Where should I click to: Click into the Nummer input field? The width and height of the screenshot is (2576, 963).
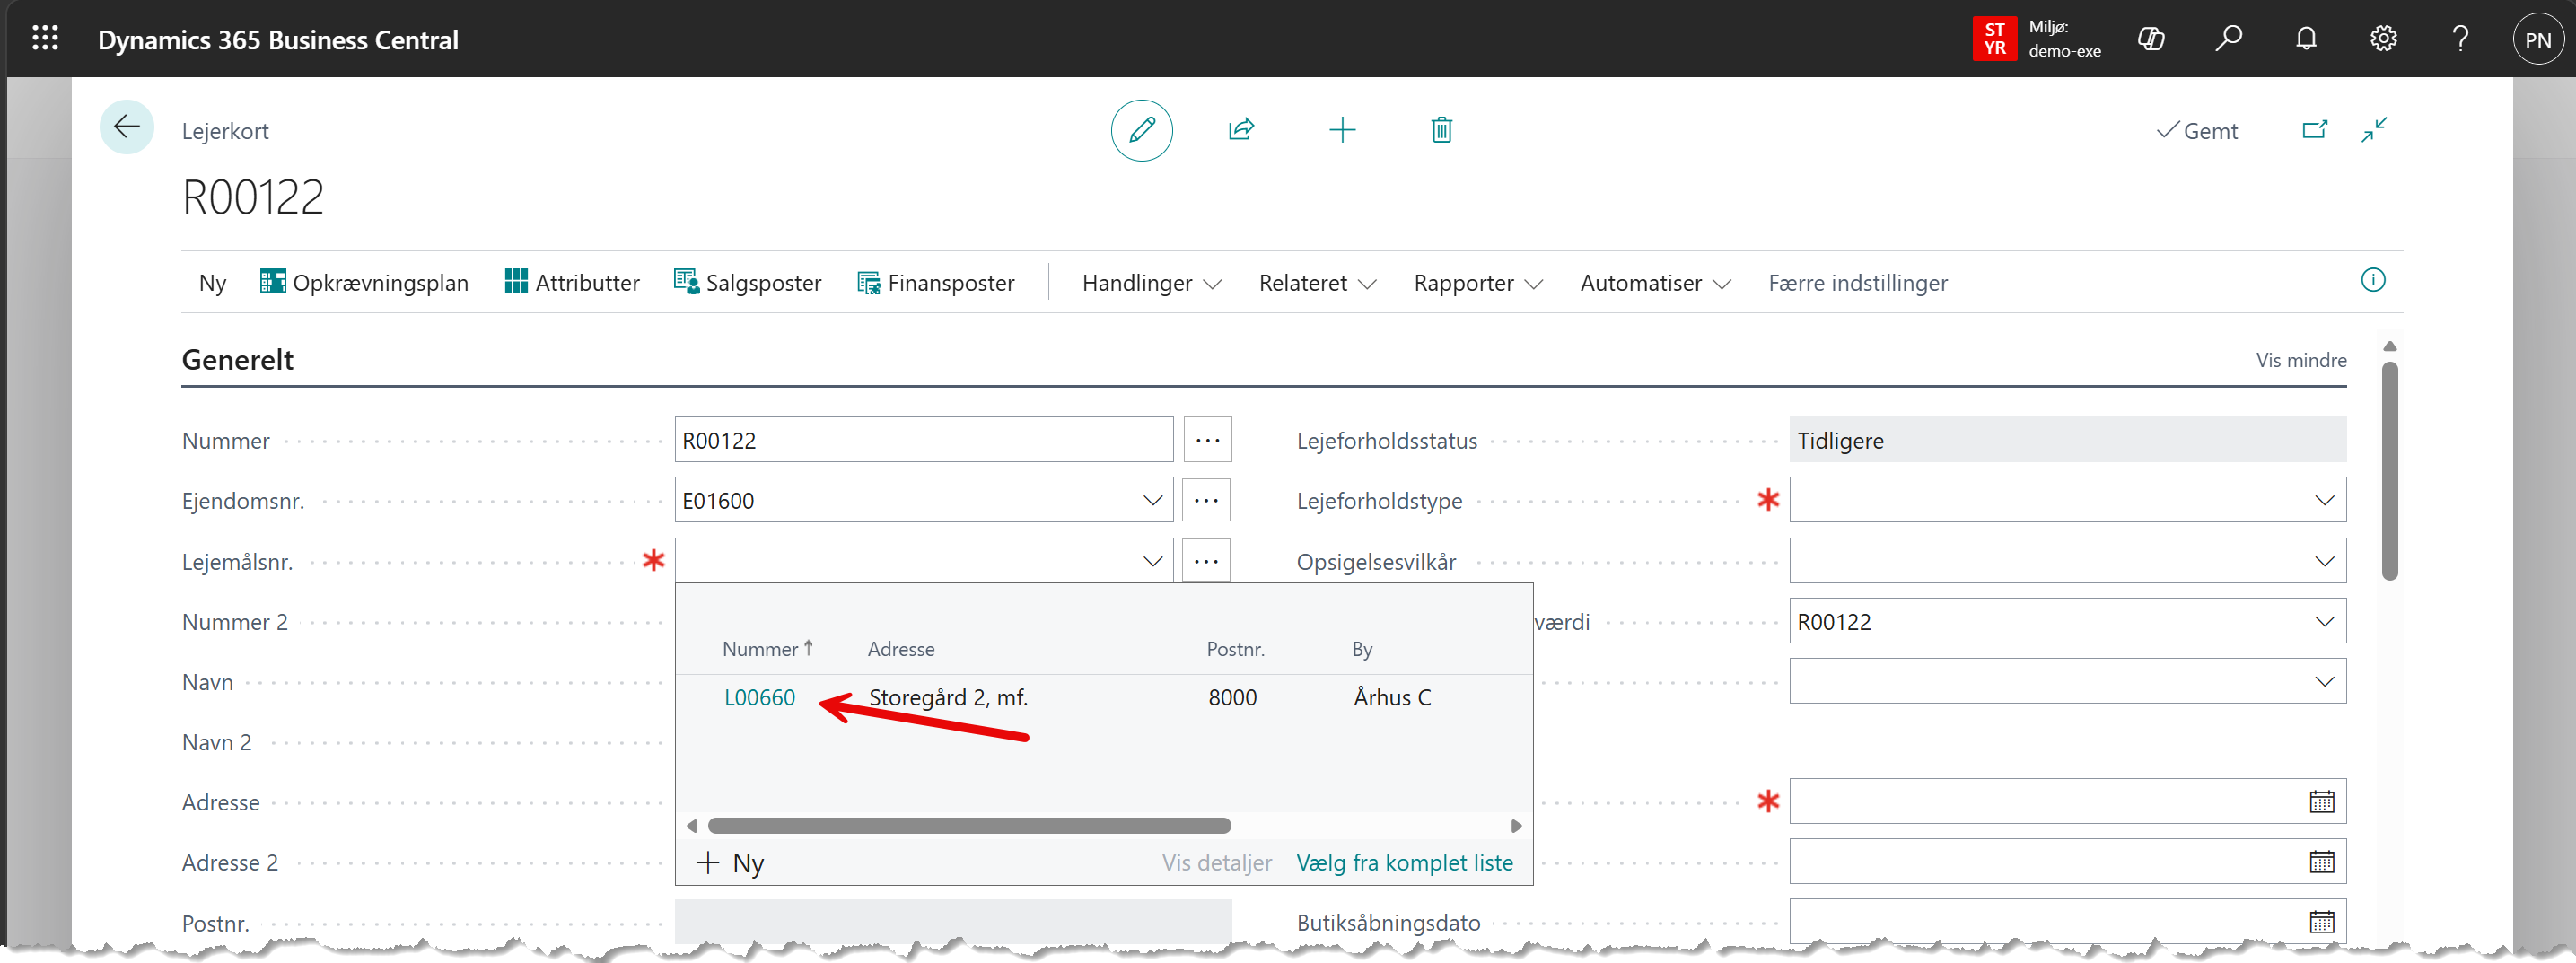tap(922, 440)
